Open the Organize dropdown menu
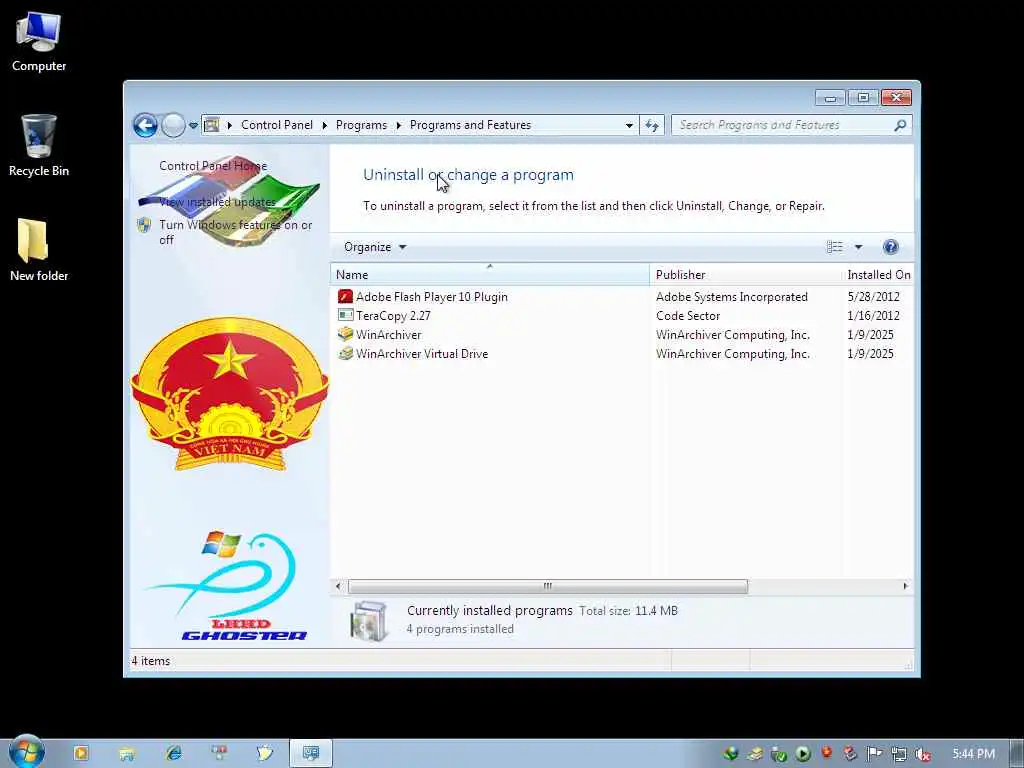This screenshot has width=1024, height=768. point(375,247)
